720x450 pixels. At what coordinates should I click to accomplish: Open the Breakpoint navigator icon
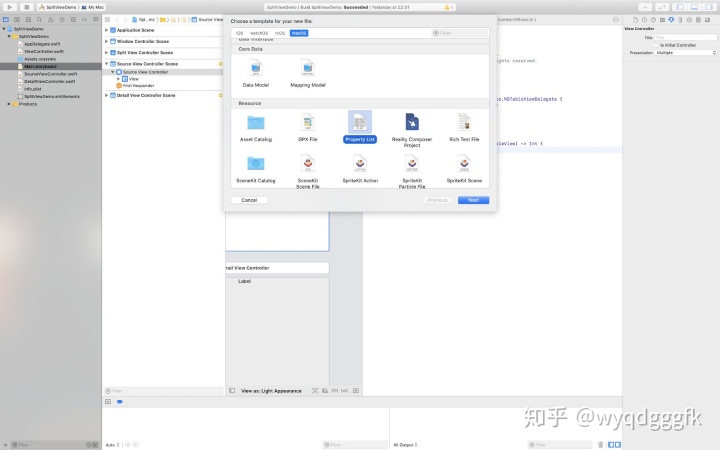84,20
